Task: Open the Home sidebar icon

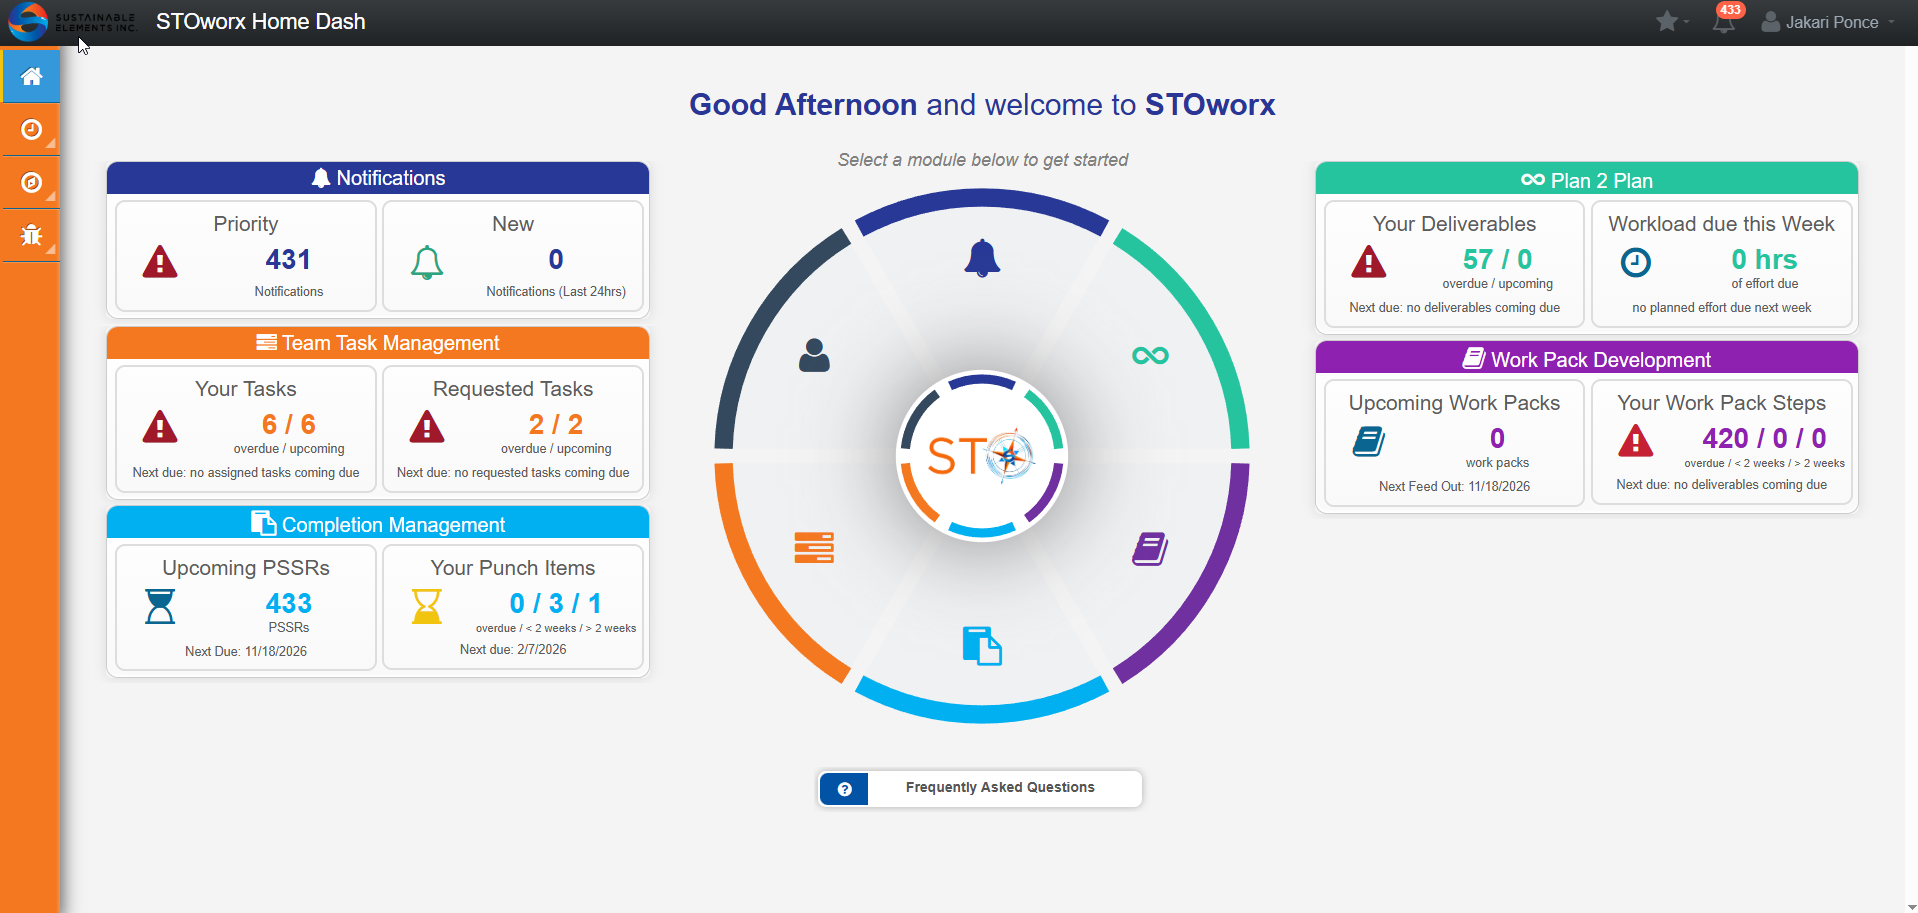Action: (x=31, y=76)
